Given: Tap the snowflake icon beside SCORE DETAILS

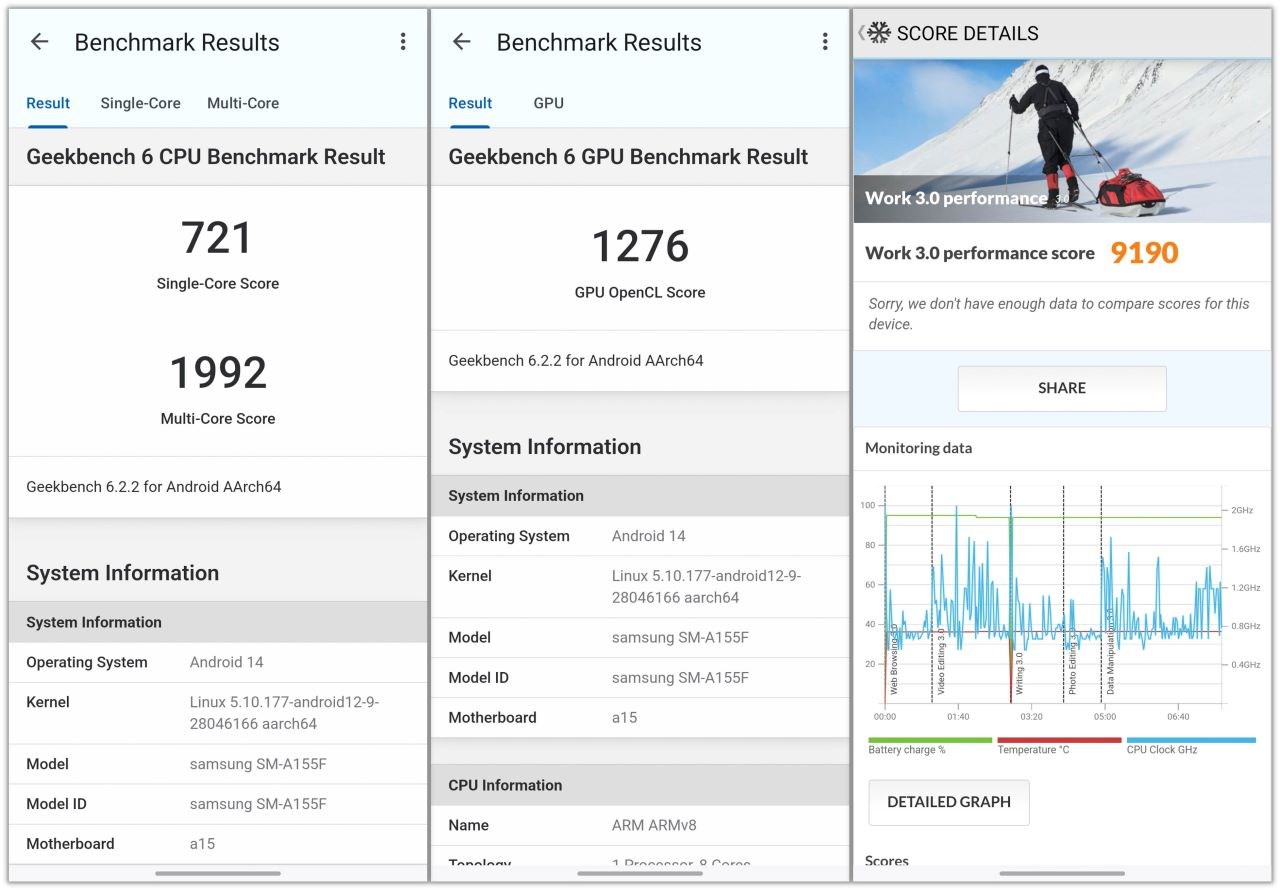Looking at the screenshot, I should 878,33.
